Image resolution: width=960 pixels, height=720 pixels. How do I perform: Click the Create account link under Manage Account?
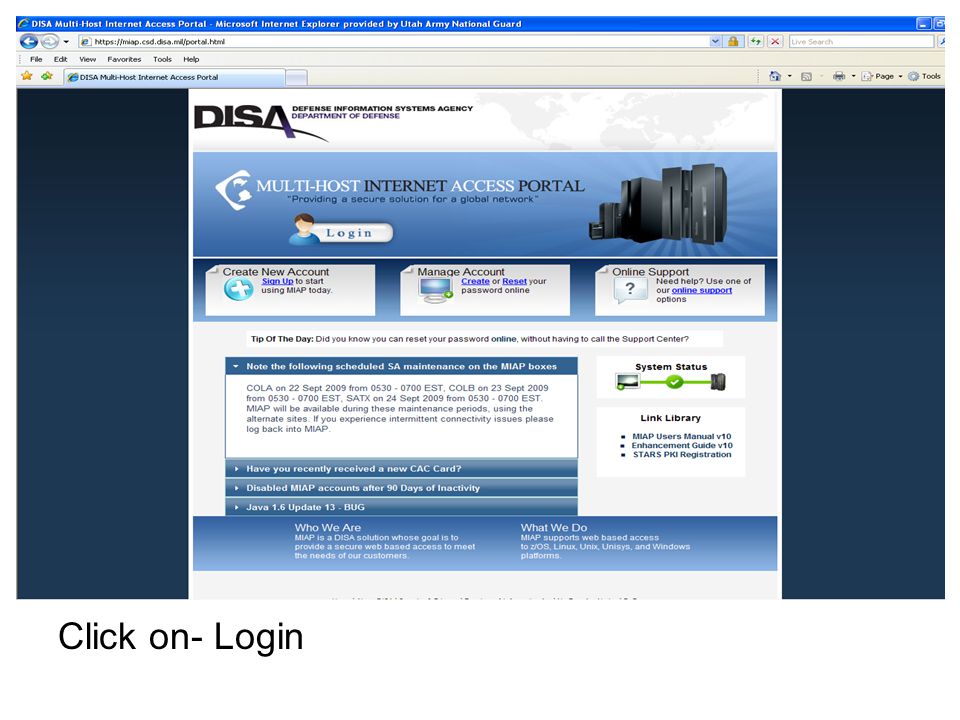tap(475, 281)
